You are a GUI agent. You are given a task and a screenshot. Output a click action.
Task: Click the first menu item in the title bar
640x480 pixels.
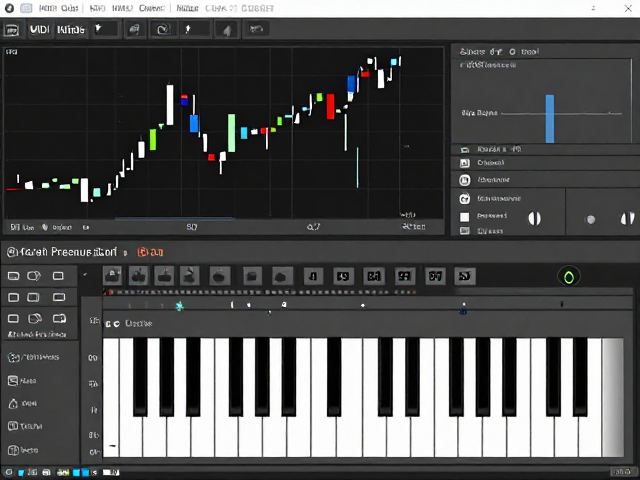[47, 8]
